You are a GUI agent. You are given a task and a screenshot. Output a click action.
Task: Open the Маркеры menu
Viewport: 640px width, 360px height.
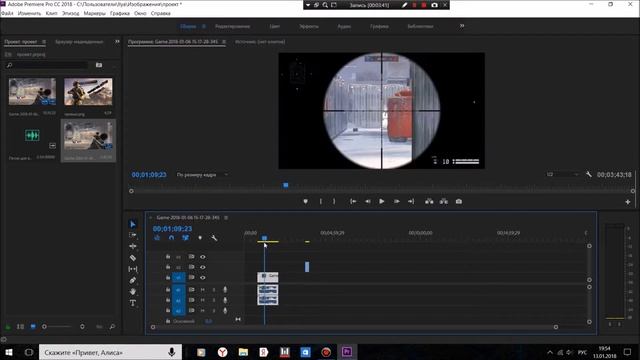pos(94,13)
